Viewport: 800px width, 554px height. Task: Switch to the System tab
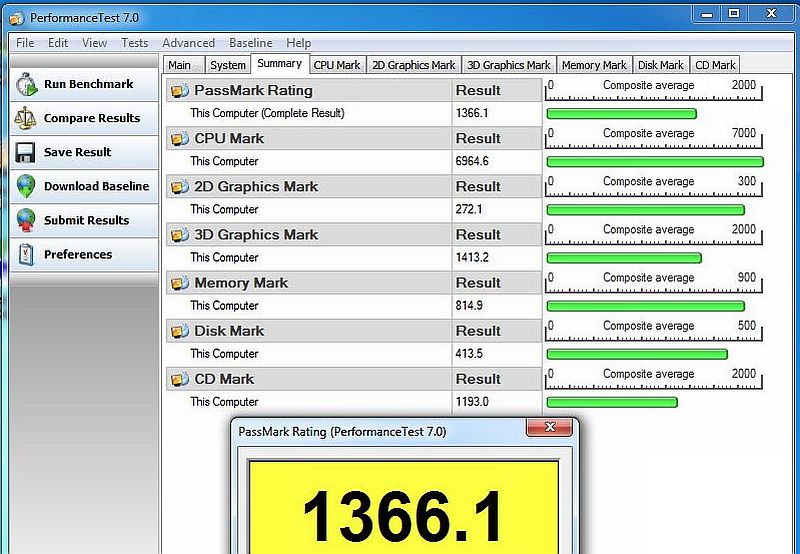click(x=228, y=65)
